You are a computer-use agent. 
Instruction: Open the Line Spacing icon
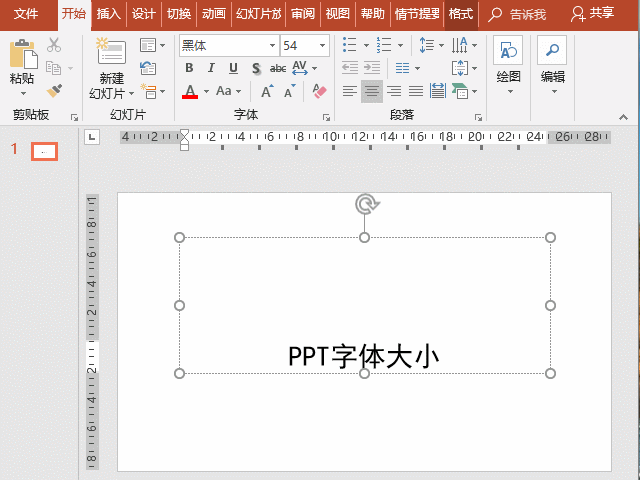point(427,45)
